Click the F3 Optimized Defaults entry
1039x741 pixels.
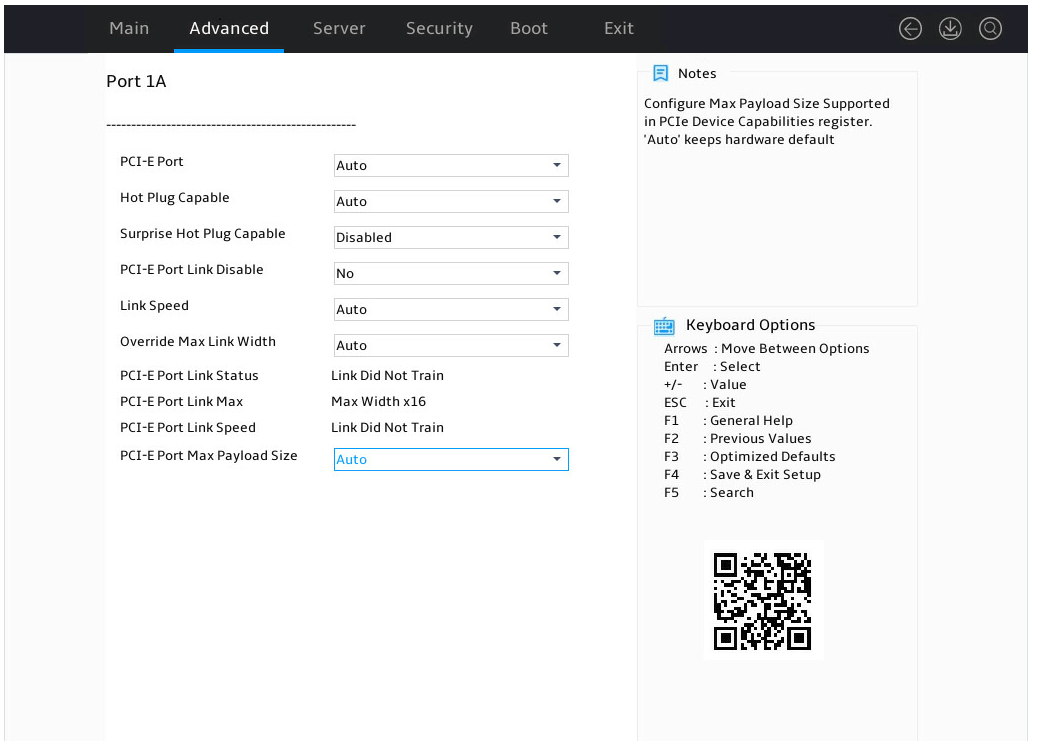click(749, 457)
